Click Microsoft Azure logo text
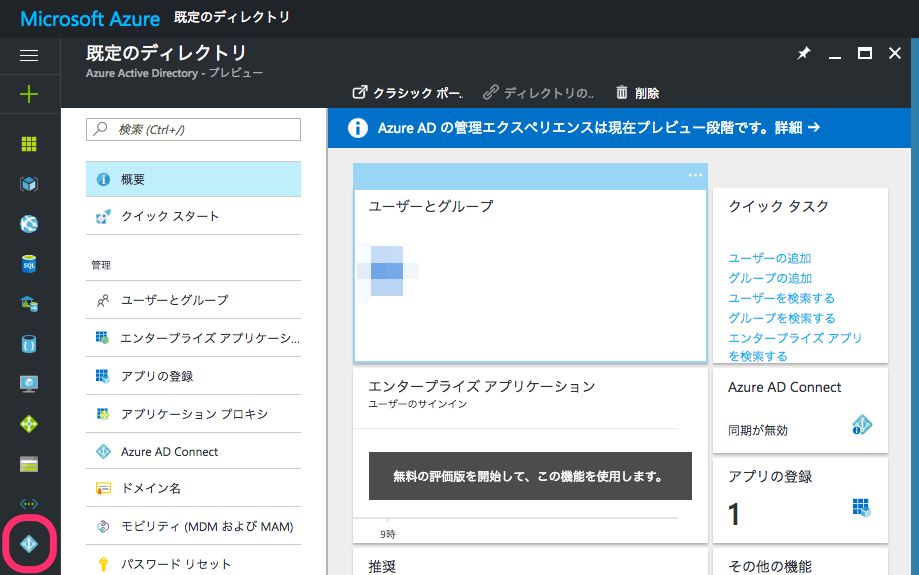Viewport: 919px width, 575px height. 90,19
